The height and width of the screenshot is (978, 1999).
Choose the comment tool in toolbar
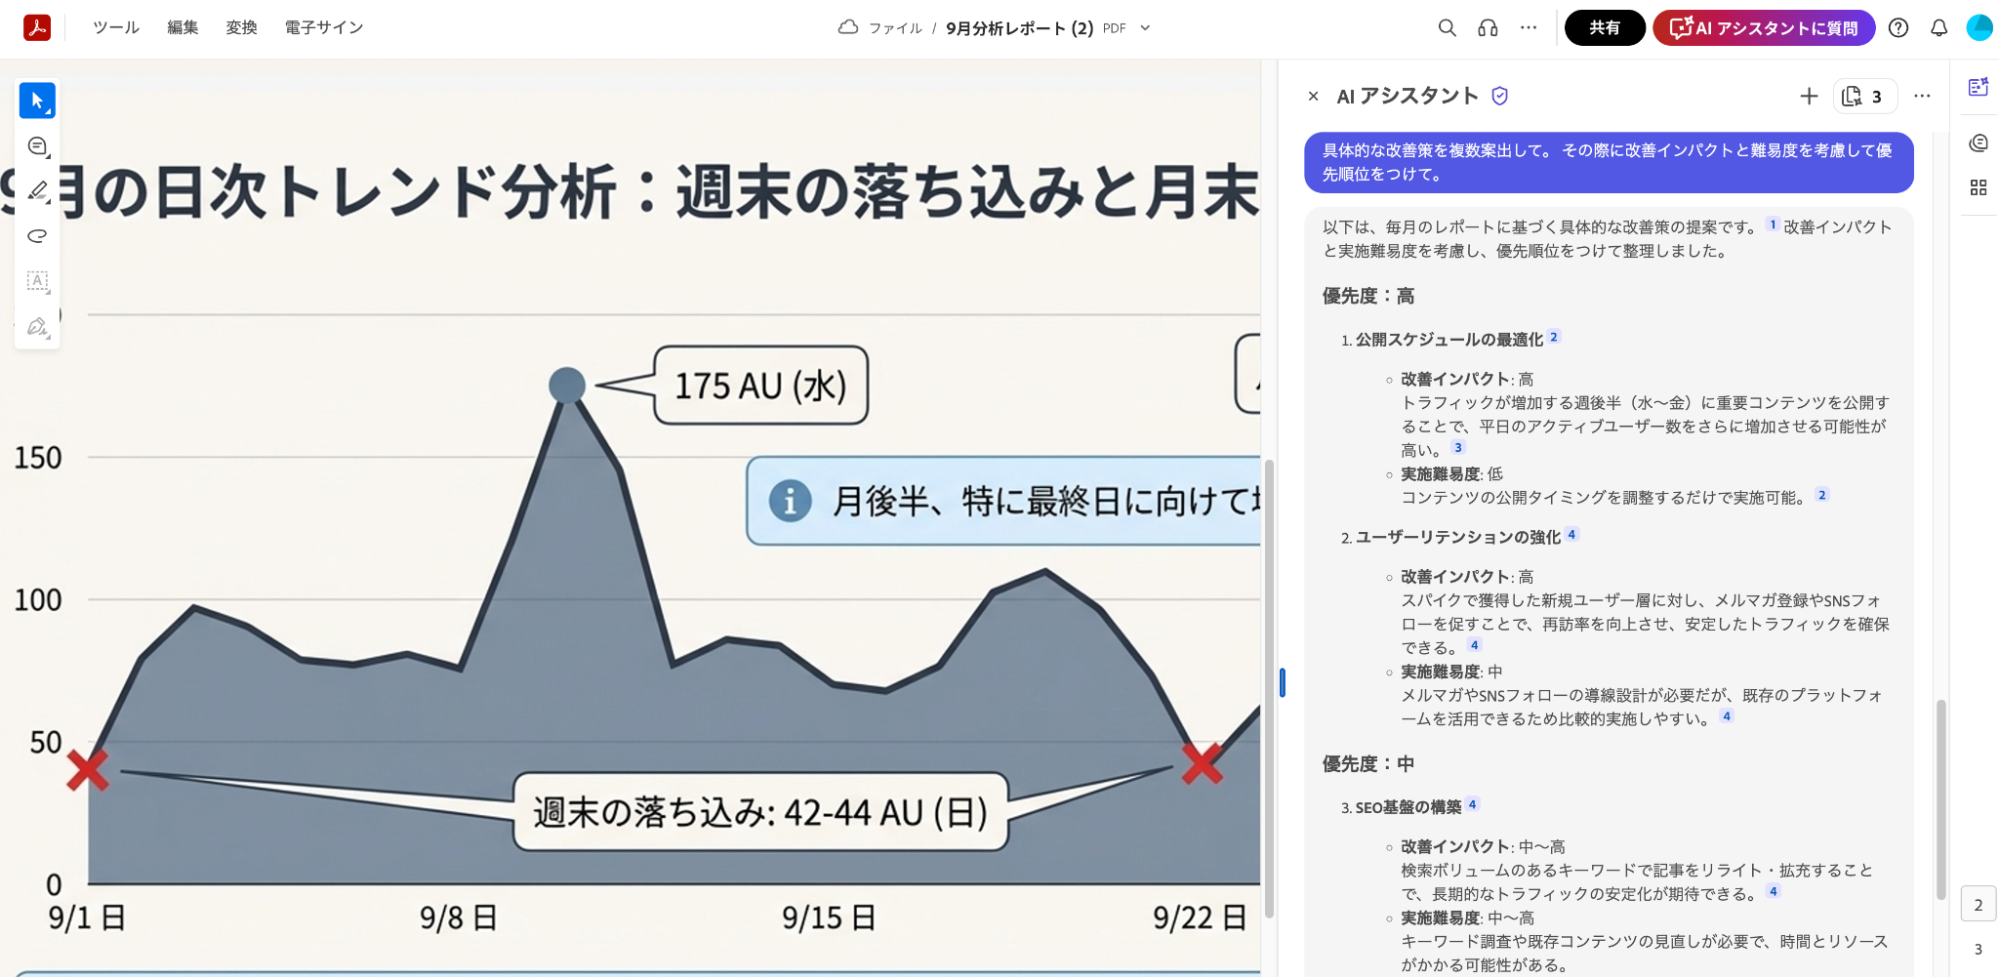(37, 146)
